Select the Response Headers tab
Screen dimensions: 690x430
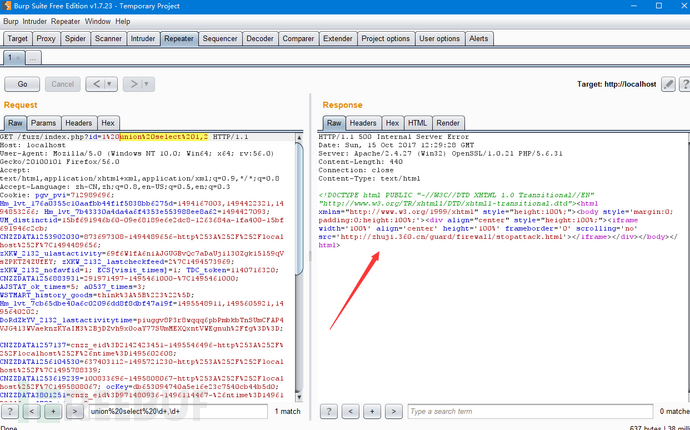[363, 123]
